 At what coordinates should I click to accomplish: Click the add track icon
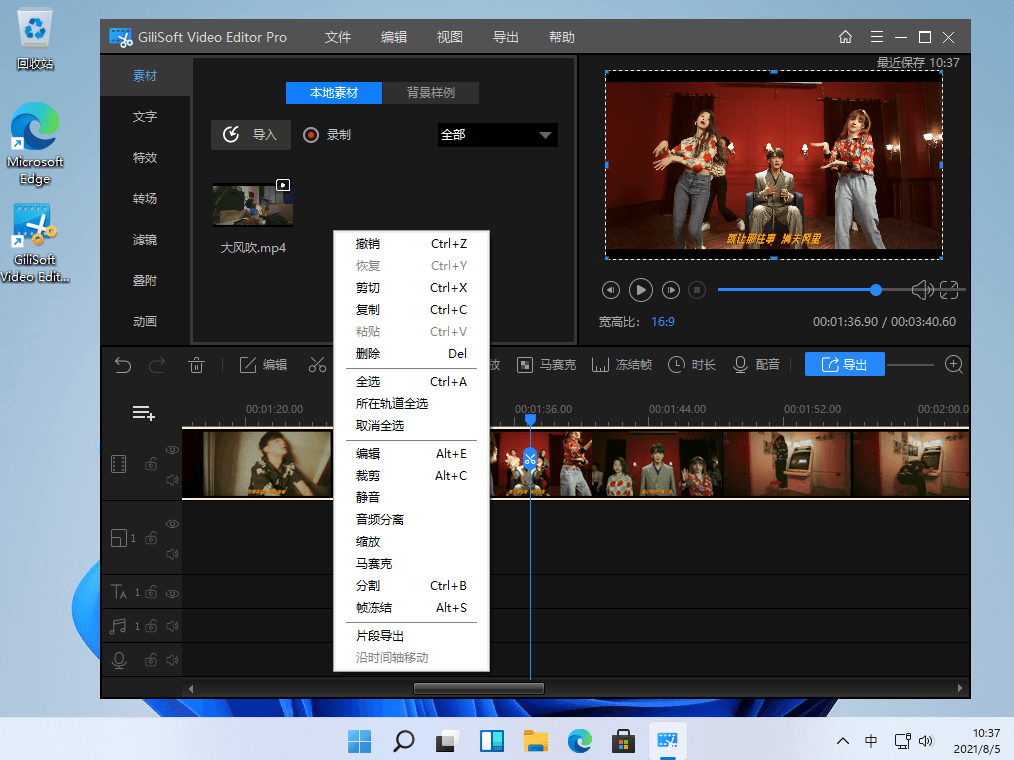pos(144,413)
